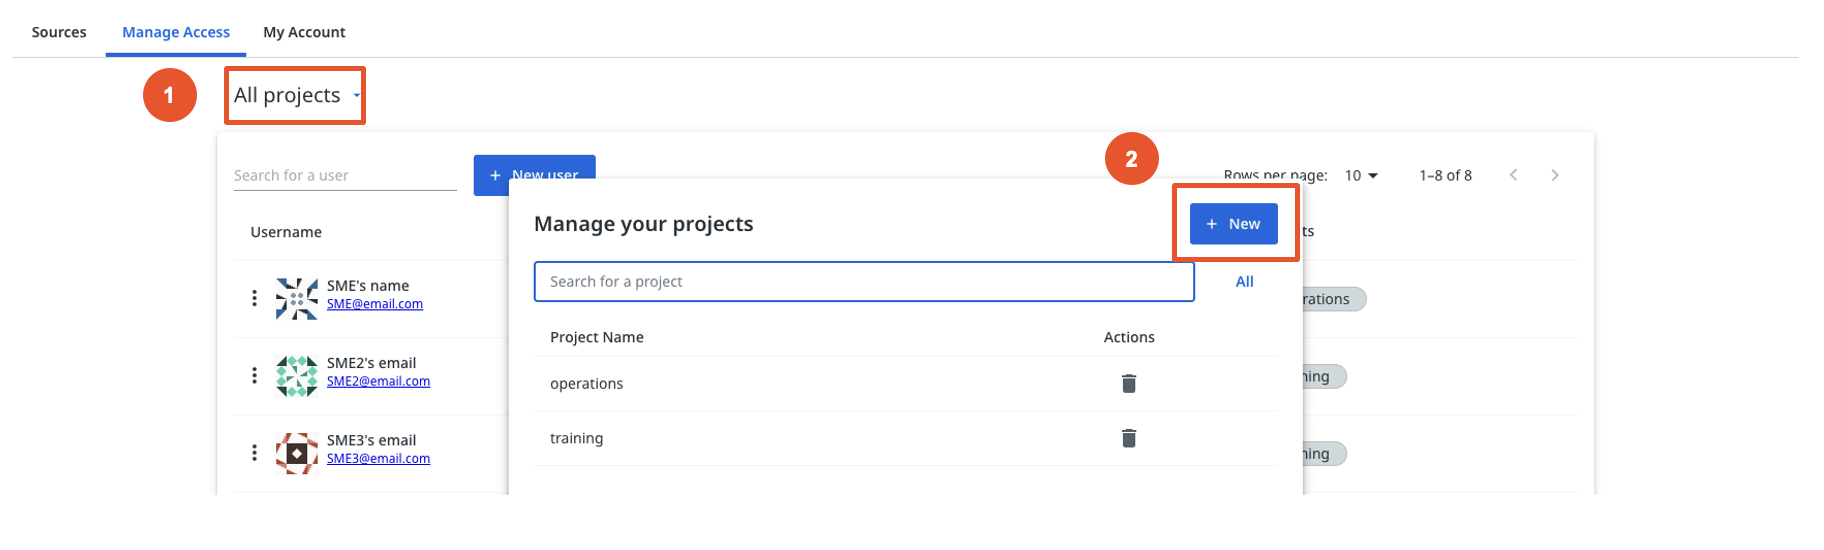Open the SME@email.com link

coord(375,304)
